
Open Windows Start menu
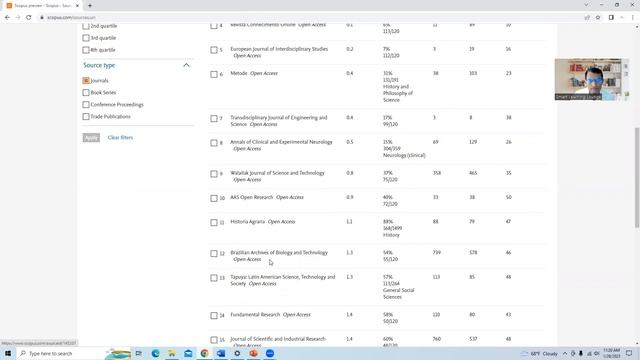8,353
